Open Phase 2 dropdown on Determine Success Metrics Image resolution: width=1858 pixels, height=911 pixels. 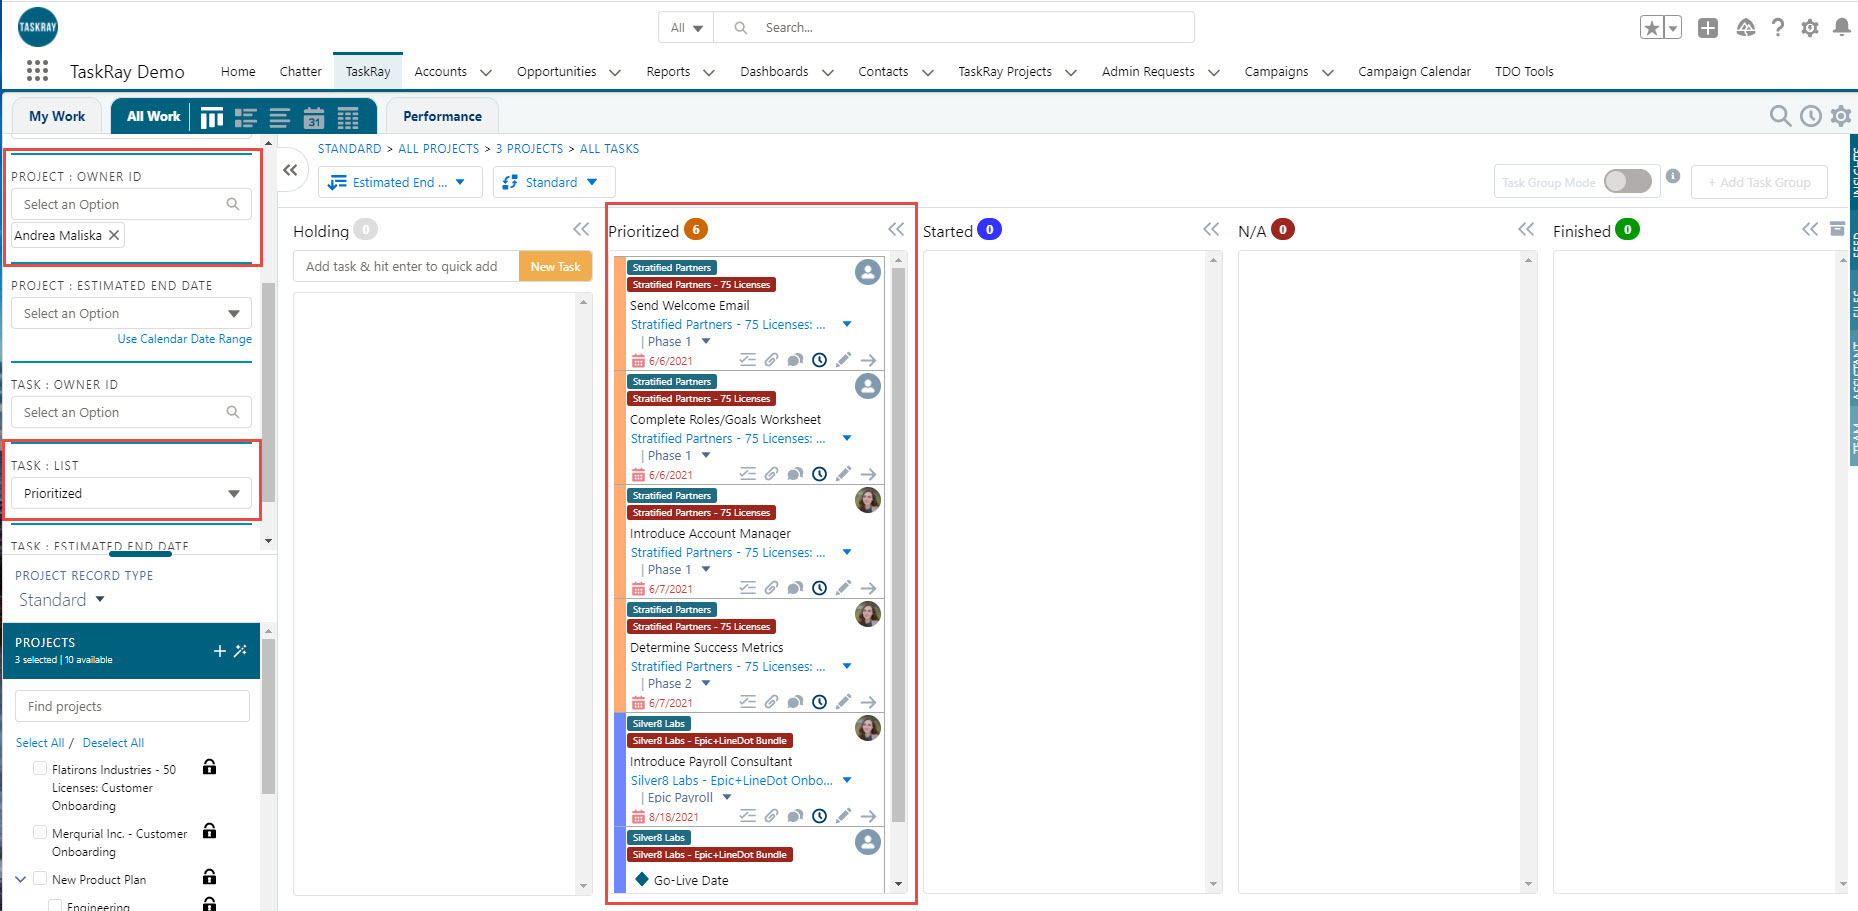coord(706,683)
